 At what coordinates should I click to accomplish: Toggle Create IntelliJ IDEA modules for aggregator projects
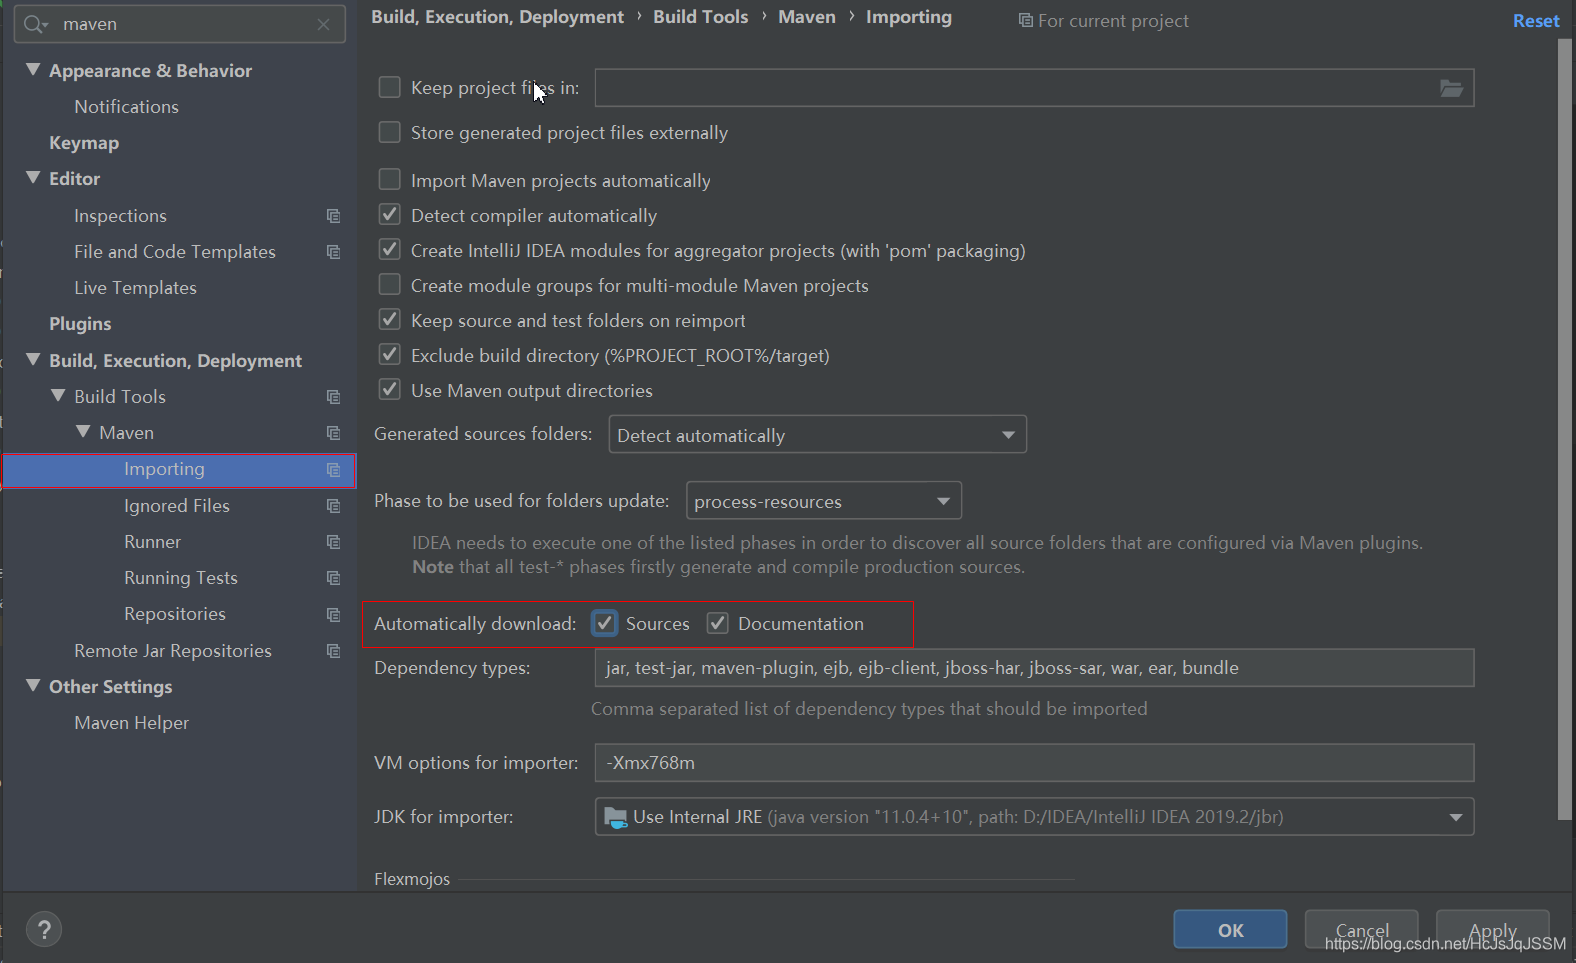(x=390, y=250)
